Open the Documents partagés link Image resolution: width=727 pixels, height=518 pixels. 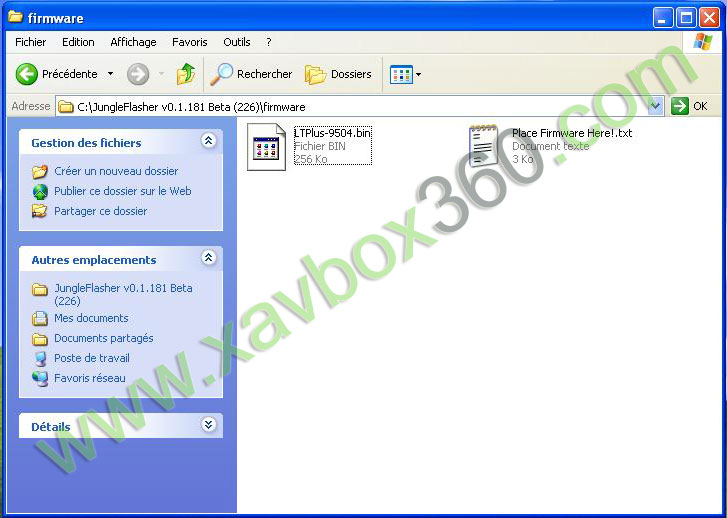pyautogui.click(x=103, y=338)
